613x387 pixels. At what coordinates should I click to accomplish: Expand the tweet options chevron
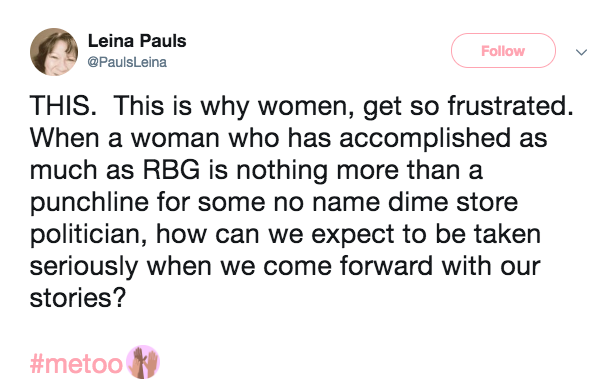point(581,52)
